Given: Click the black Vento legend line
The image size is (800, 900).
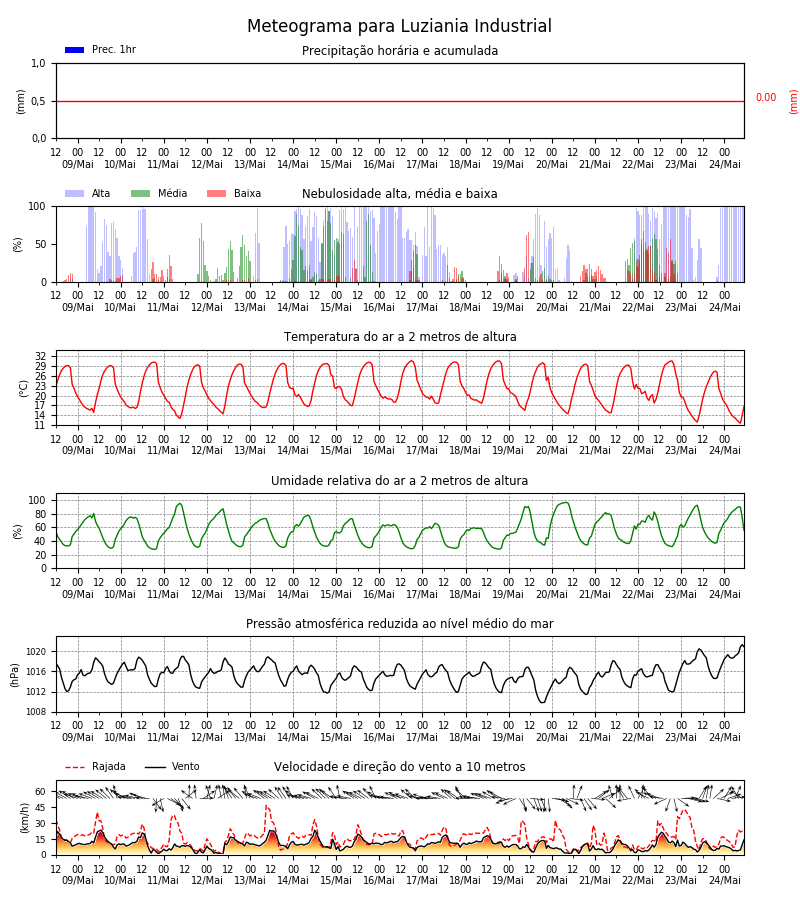Looking at the screenshot, I should 155,767.
